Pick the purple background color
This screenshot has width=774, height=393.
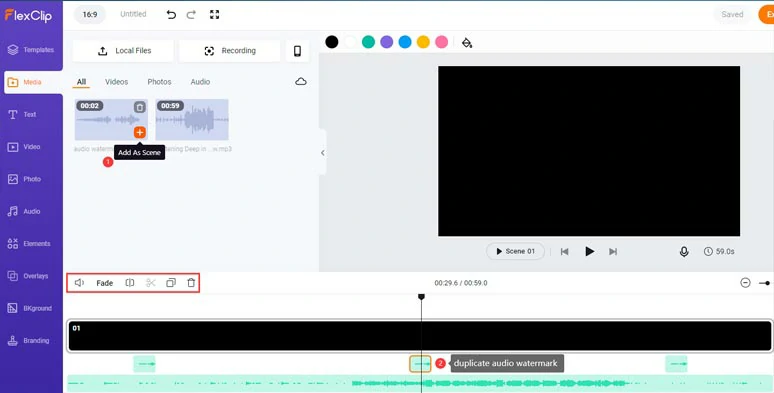point(387,42)
